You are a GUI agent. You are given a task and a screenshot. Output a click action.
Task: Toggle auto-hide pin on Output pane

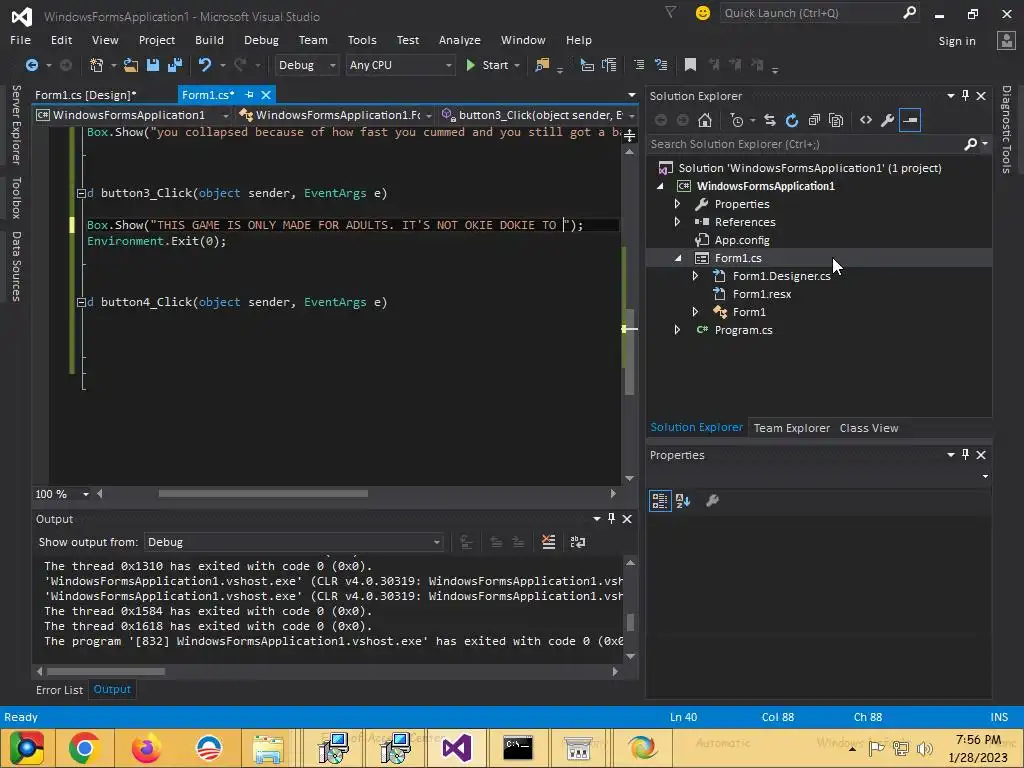611,519
